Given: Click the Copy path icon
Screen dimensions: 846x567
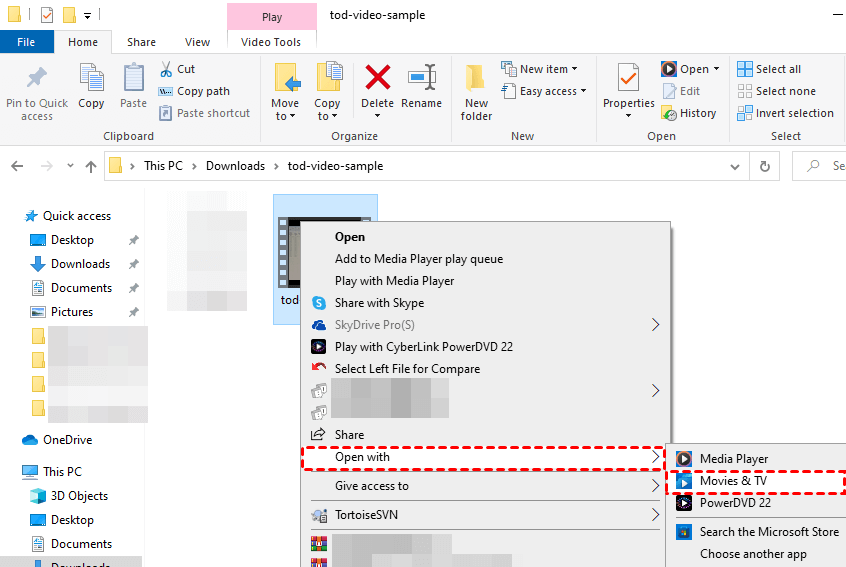Looking at the screenshot, I should click(x=165, y=91).
